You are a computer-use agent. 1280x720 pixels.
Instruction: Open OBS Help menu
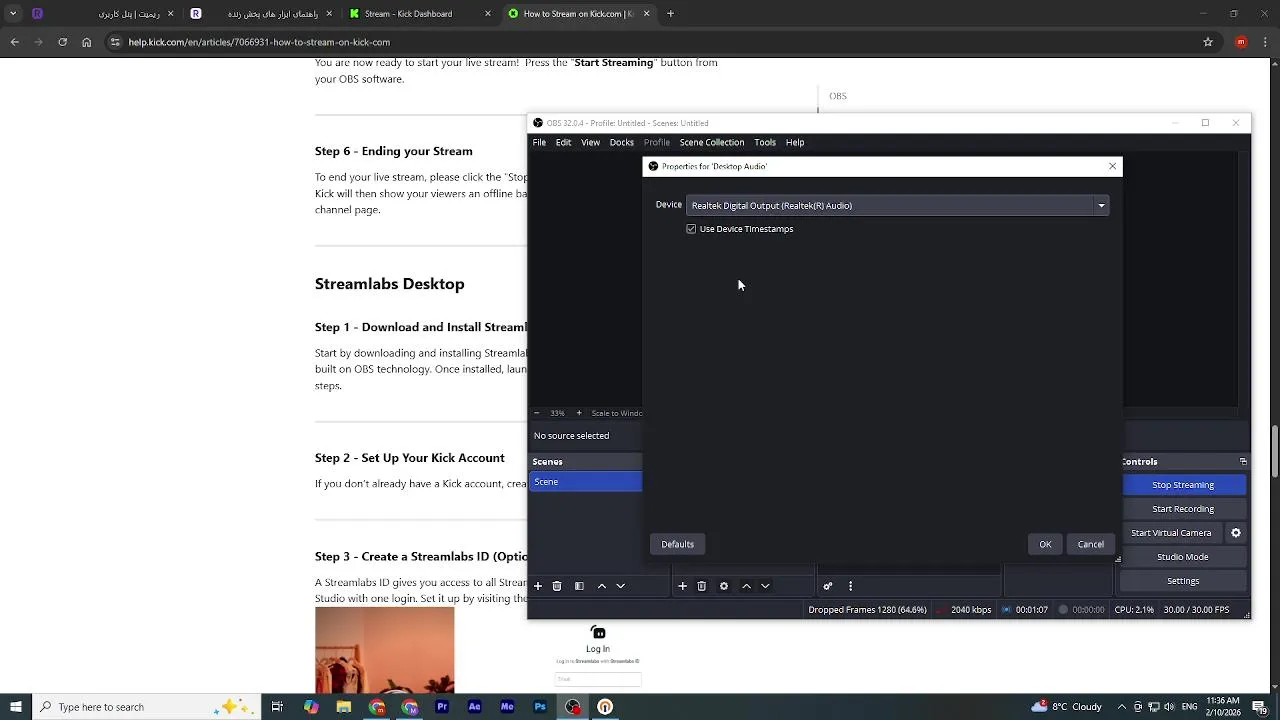pos(795,142)
